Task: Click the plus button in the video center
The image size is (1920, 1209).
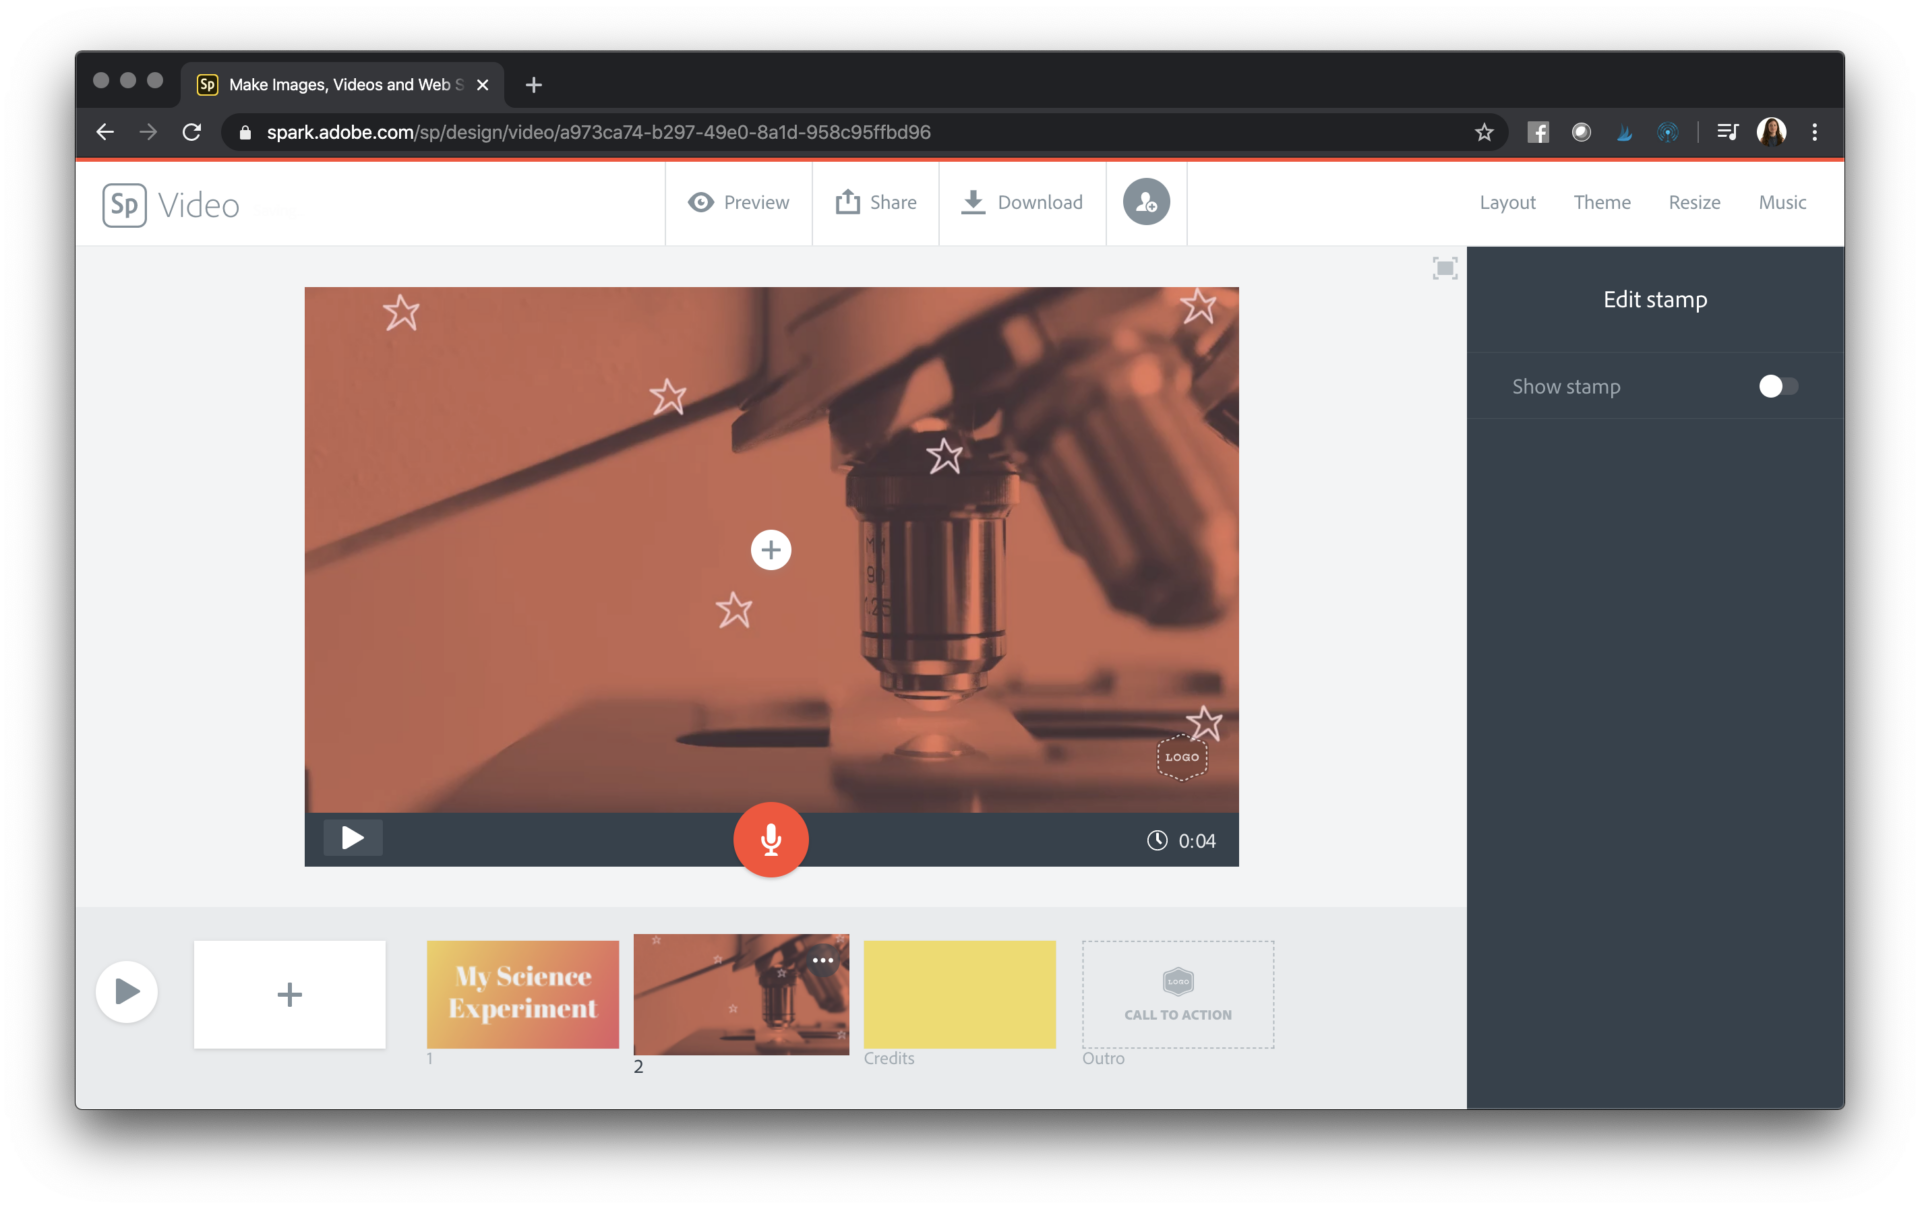Action: (x=770, y=549)
